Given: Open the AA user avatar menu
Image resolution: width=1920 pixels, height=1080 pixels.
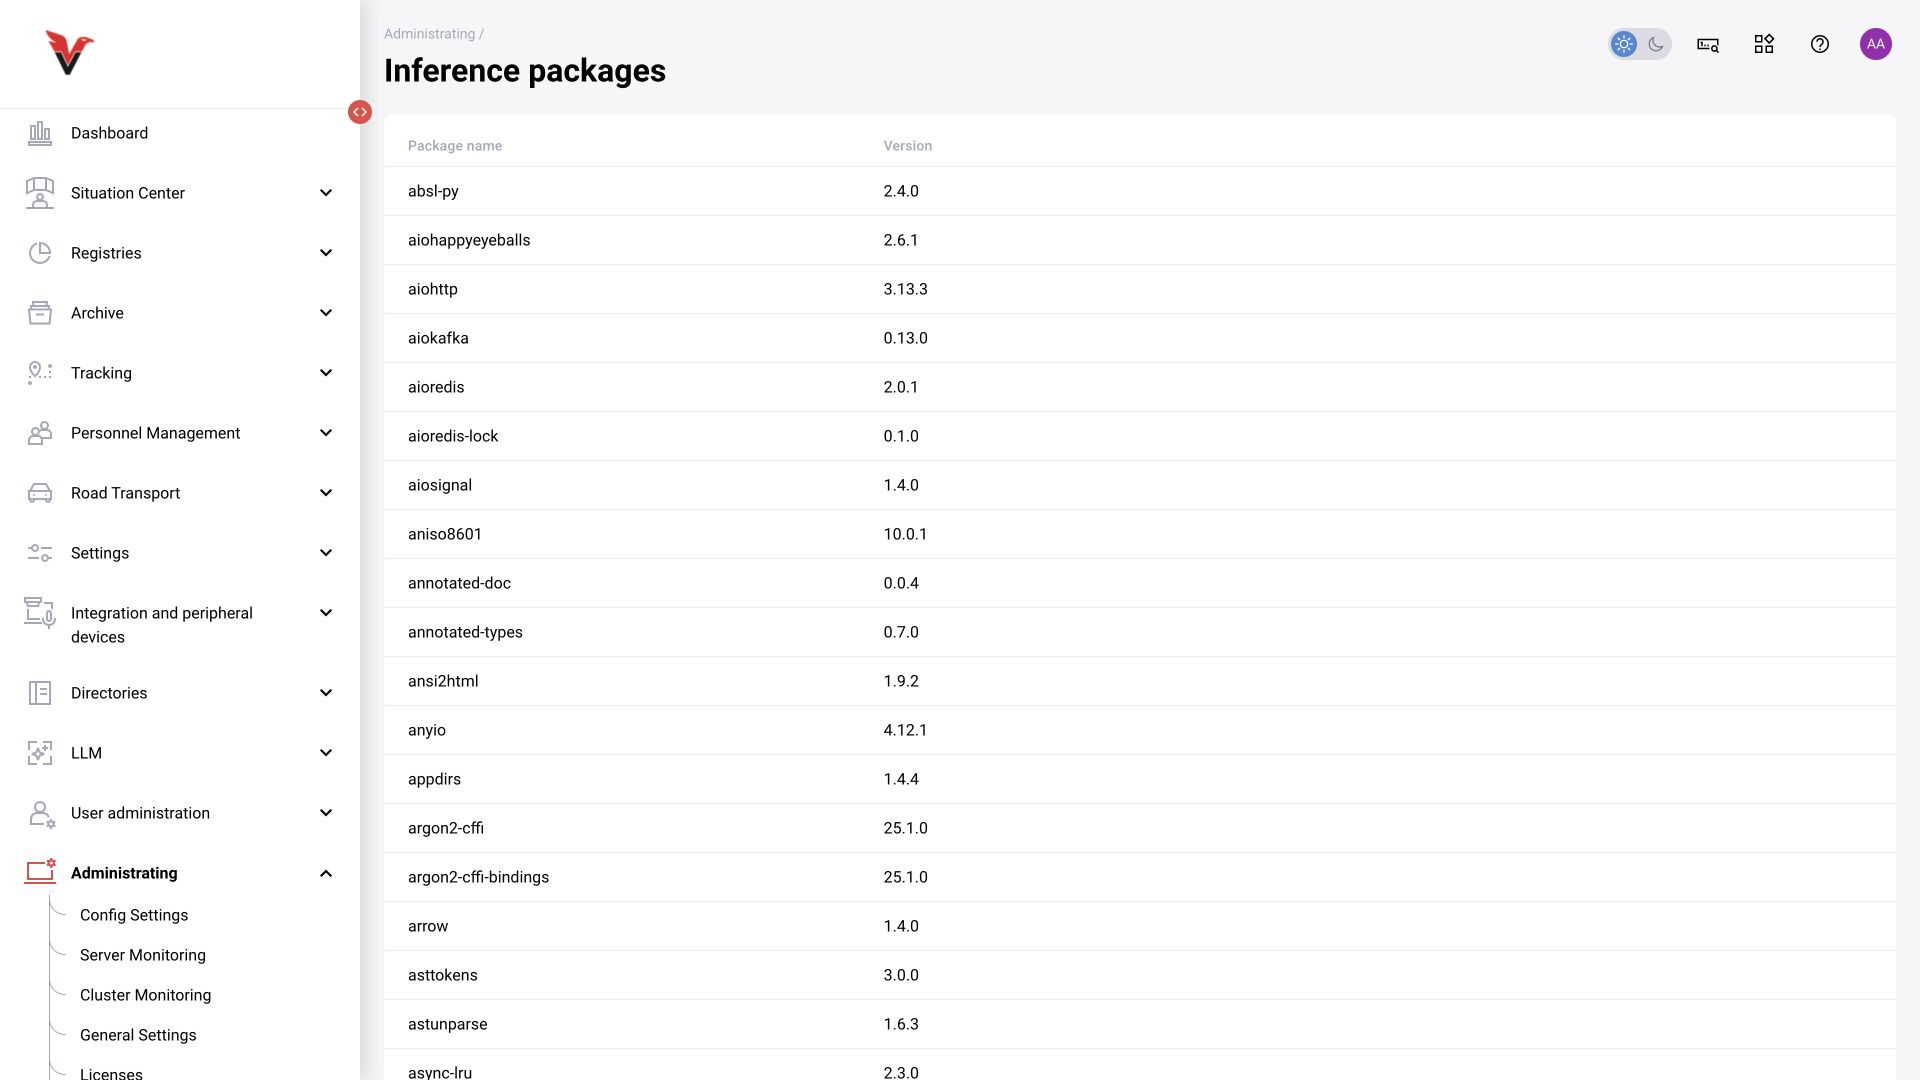Looking at the screenshot, I should click(1876, 44).
